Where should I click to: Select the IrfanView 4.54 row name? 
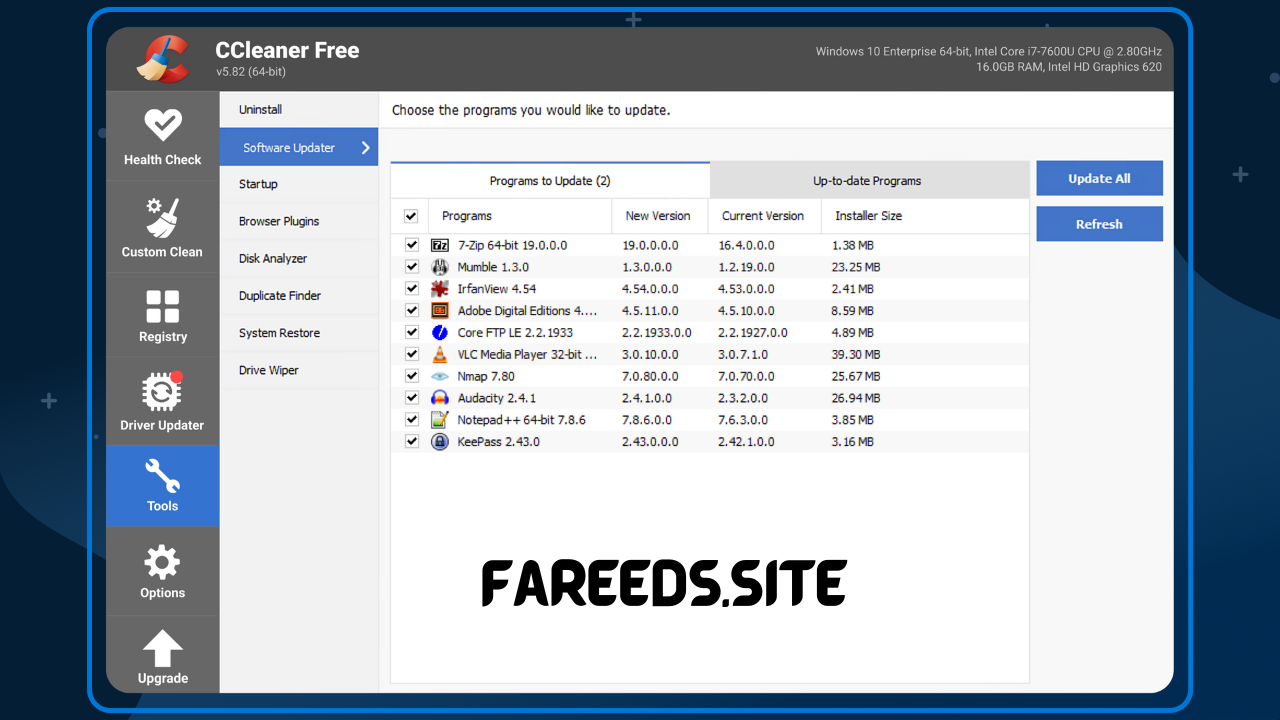pyautogui.click(x=497, y=289)
